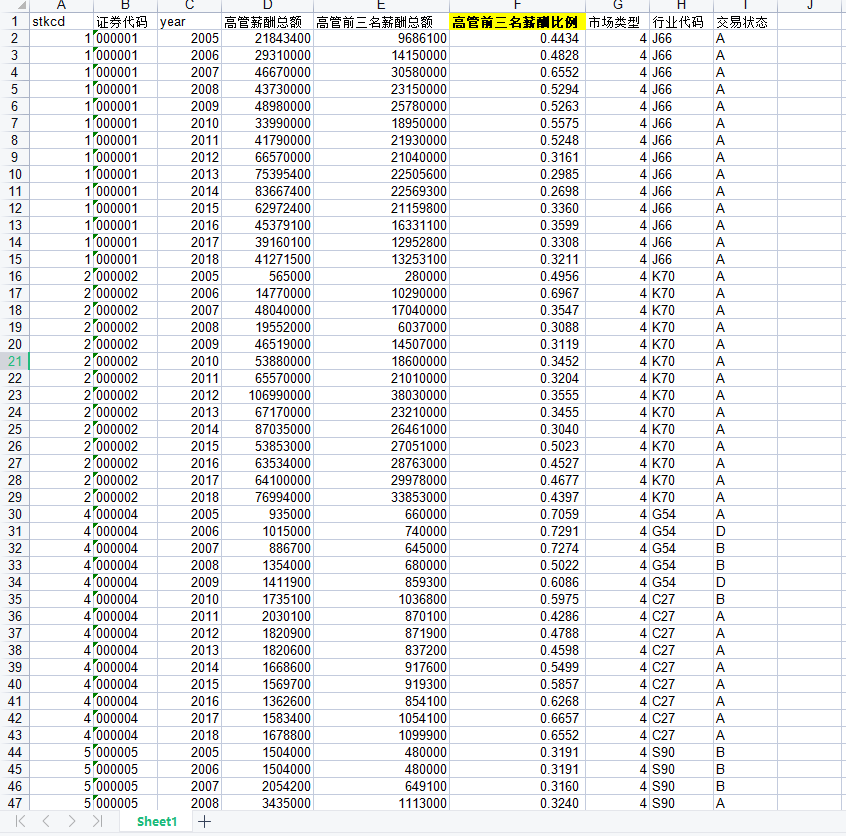Screen dimensions: 846x836
Task: Open the Sheet1 tab
Action: (157, 821)
